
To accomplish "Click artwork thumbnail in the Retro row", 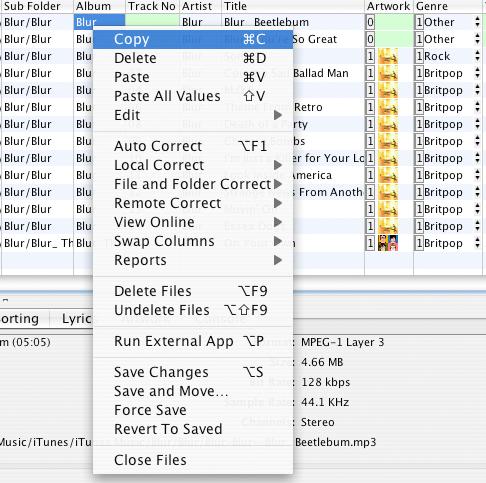I will tap(388, 107).
